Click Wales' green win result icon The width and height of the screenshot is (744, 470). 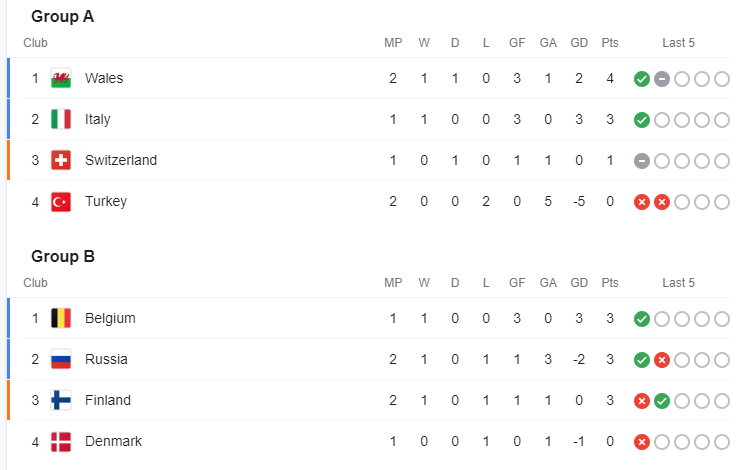click(642, 79)
